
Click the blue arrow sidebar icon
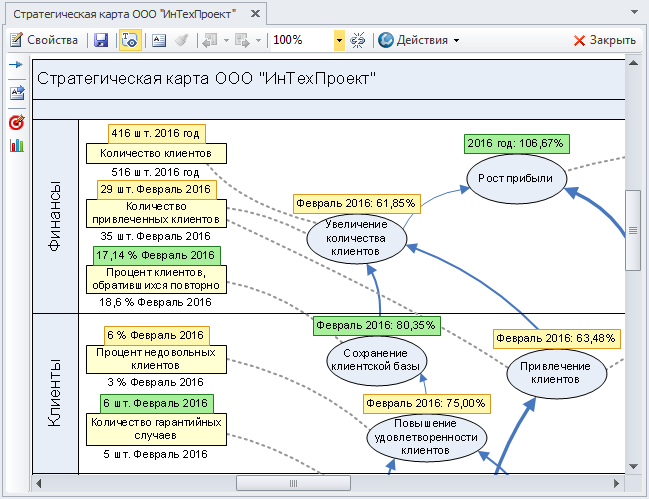coord(16,65)
